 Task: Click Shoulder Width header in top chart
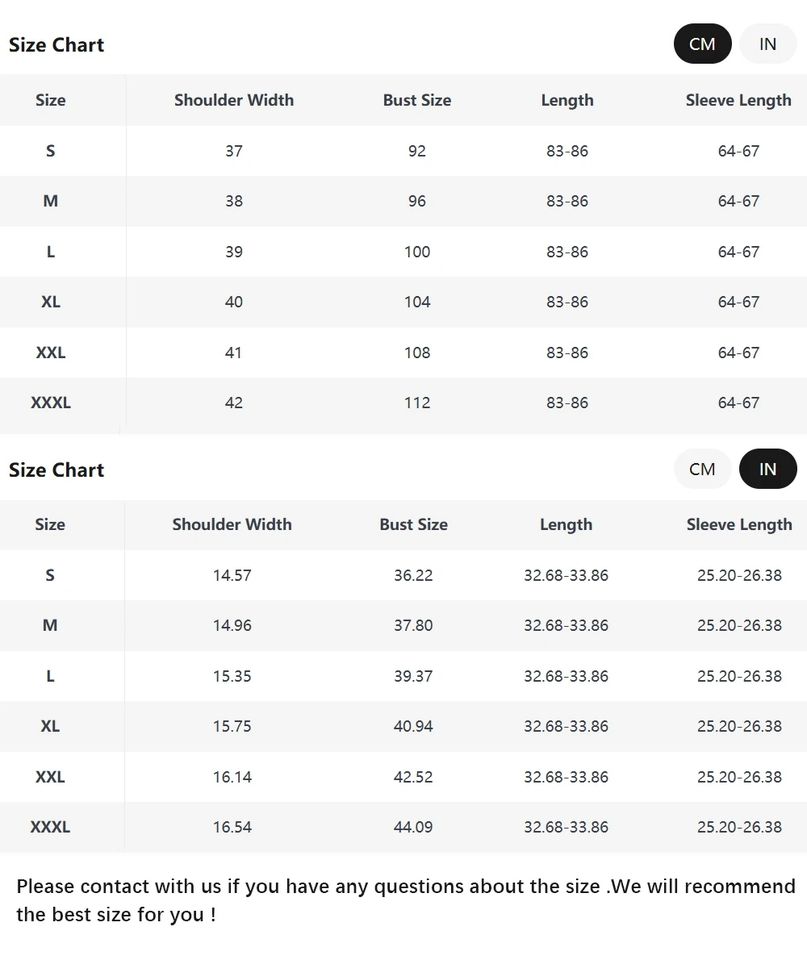tap(234, 100)
